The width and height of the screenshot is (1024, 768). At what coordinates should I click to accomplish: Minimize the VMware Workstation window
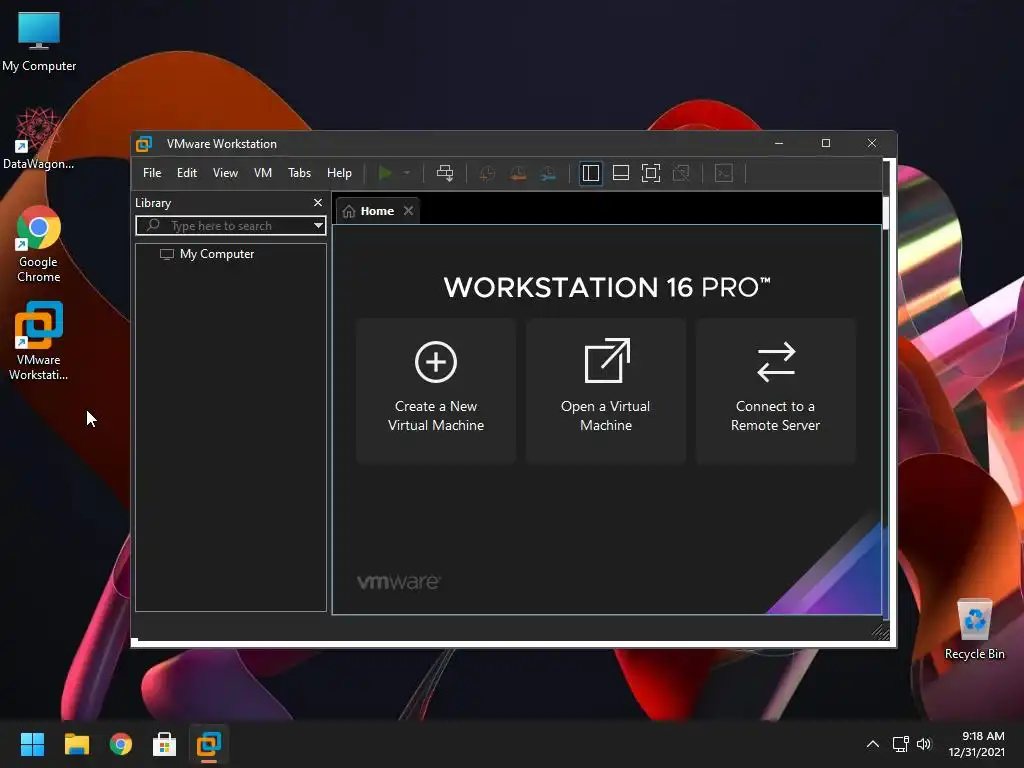[779, 143]
